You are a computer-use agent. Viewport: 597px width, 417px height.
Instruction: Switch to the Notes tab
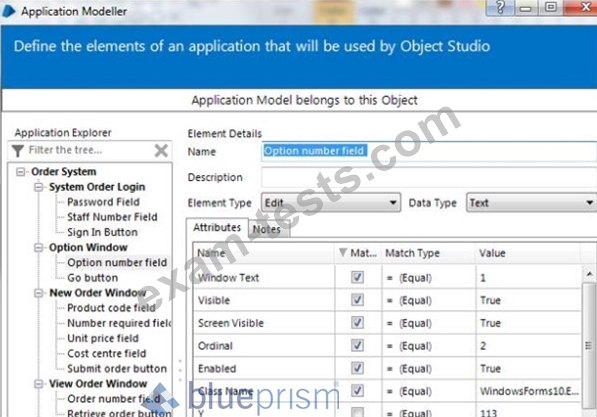click(x=267, y=229)
